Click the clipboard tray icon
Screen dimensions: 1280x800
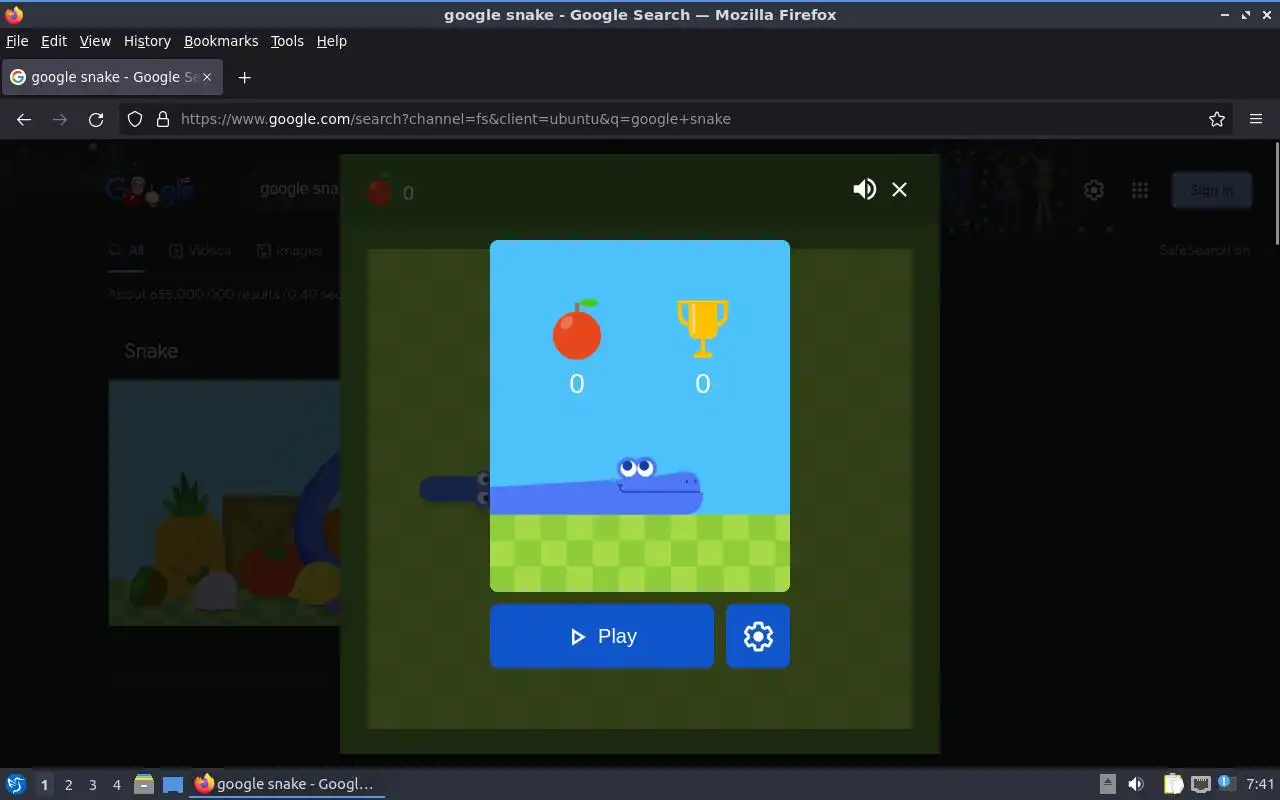coord(1173,784)
